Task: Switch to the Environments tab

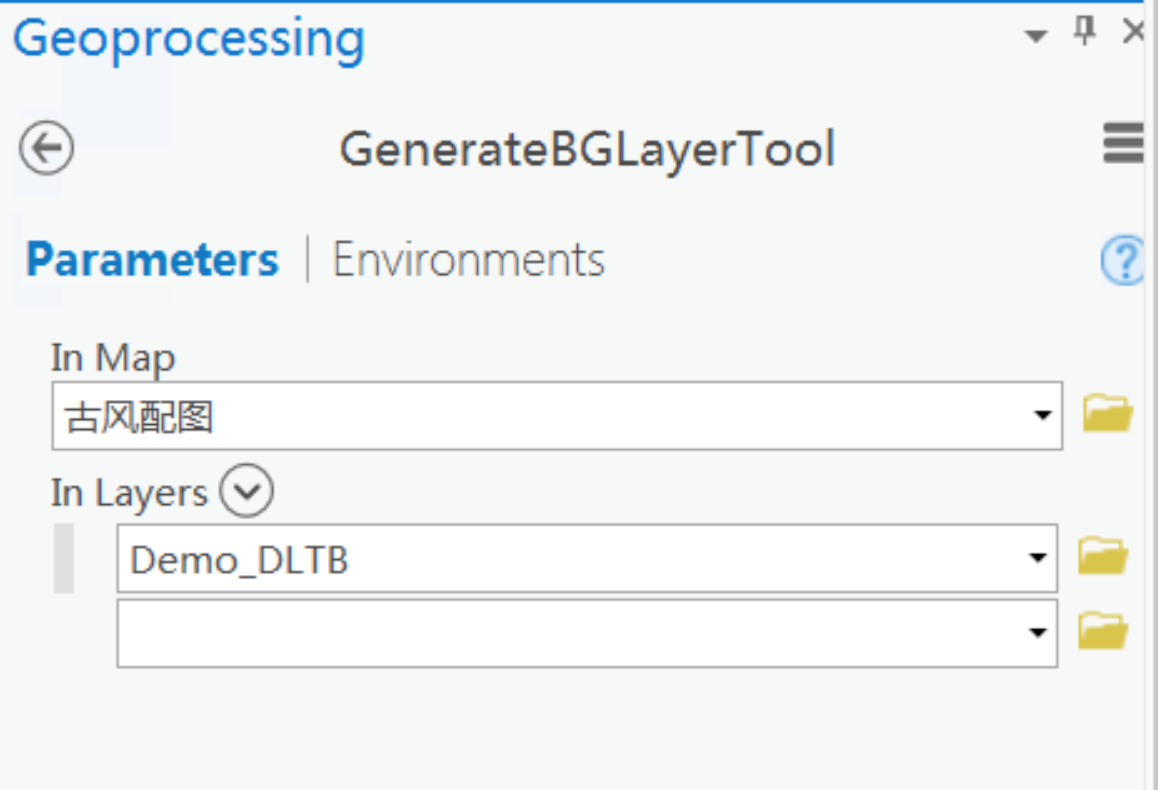Action: point(468,260)
